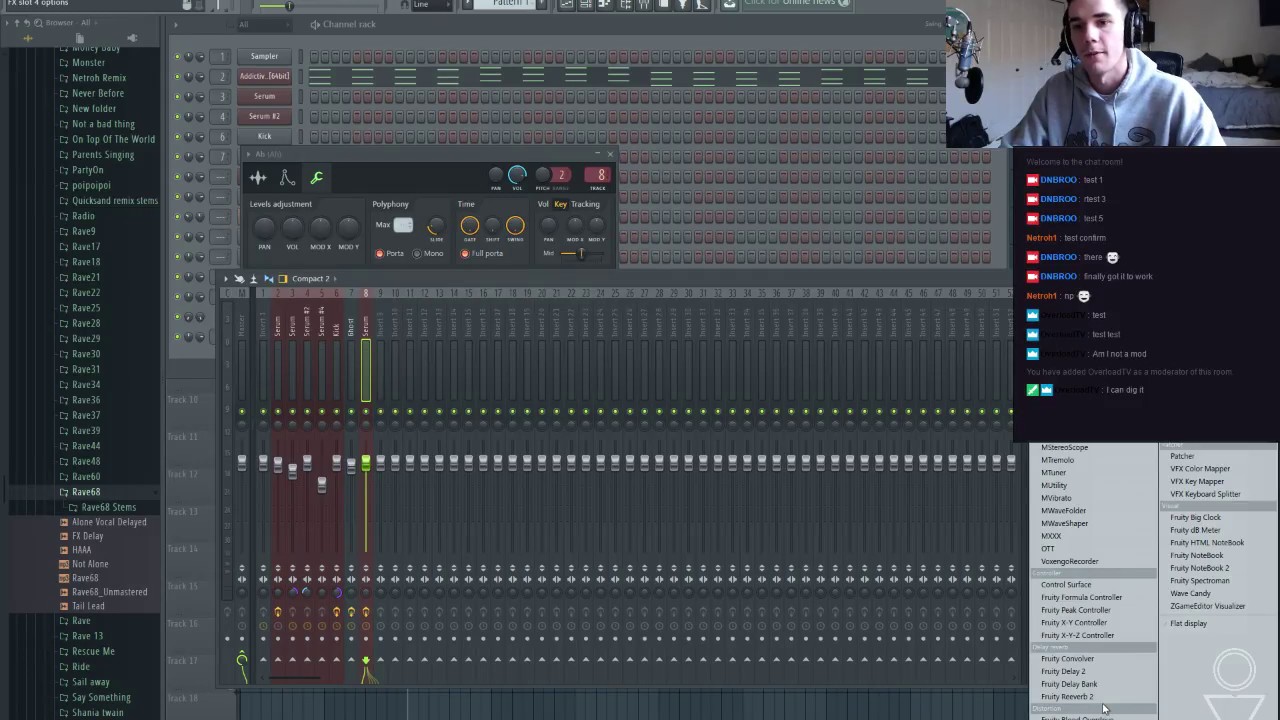Click "Click for online news" toolbar button
Viewport: 1280px width, 720px height.
795,3
